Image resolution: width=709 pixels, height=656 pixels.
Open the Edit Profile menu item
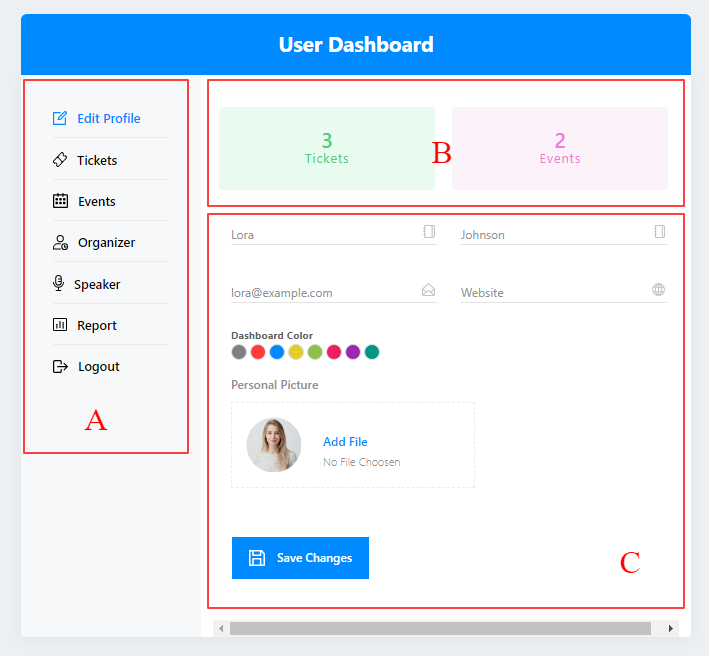click(111, 118)
